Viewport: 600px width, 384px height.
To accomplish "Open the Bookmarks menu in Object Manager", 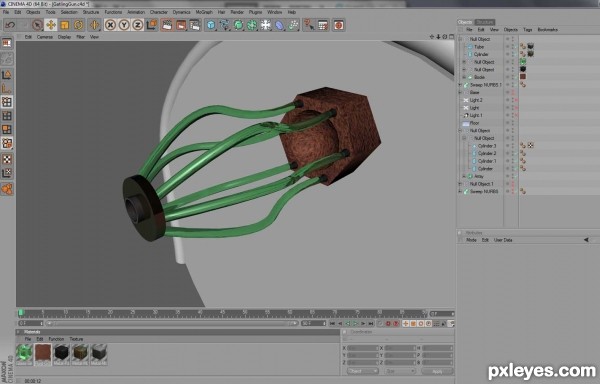I will click(x=548, y=29).
